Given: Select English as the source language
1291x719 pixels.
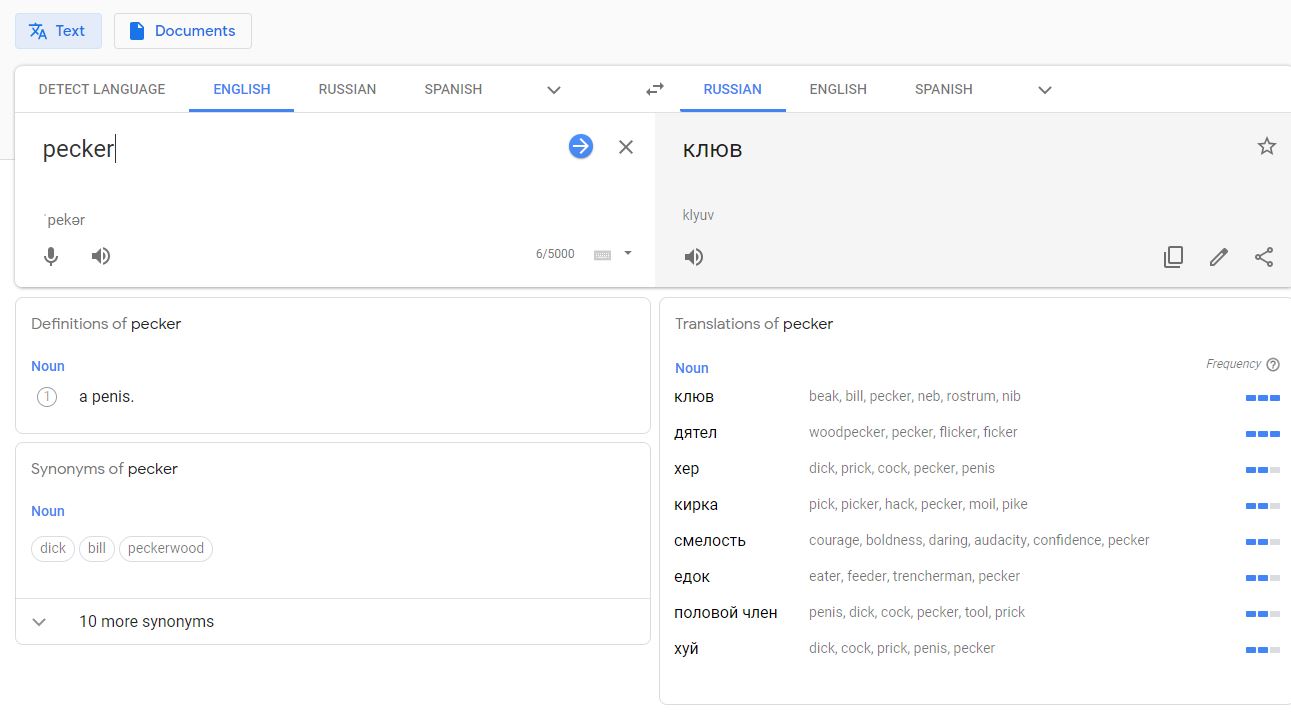Looking at the screenshot, I should point(242,89).
